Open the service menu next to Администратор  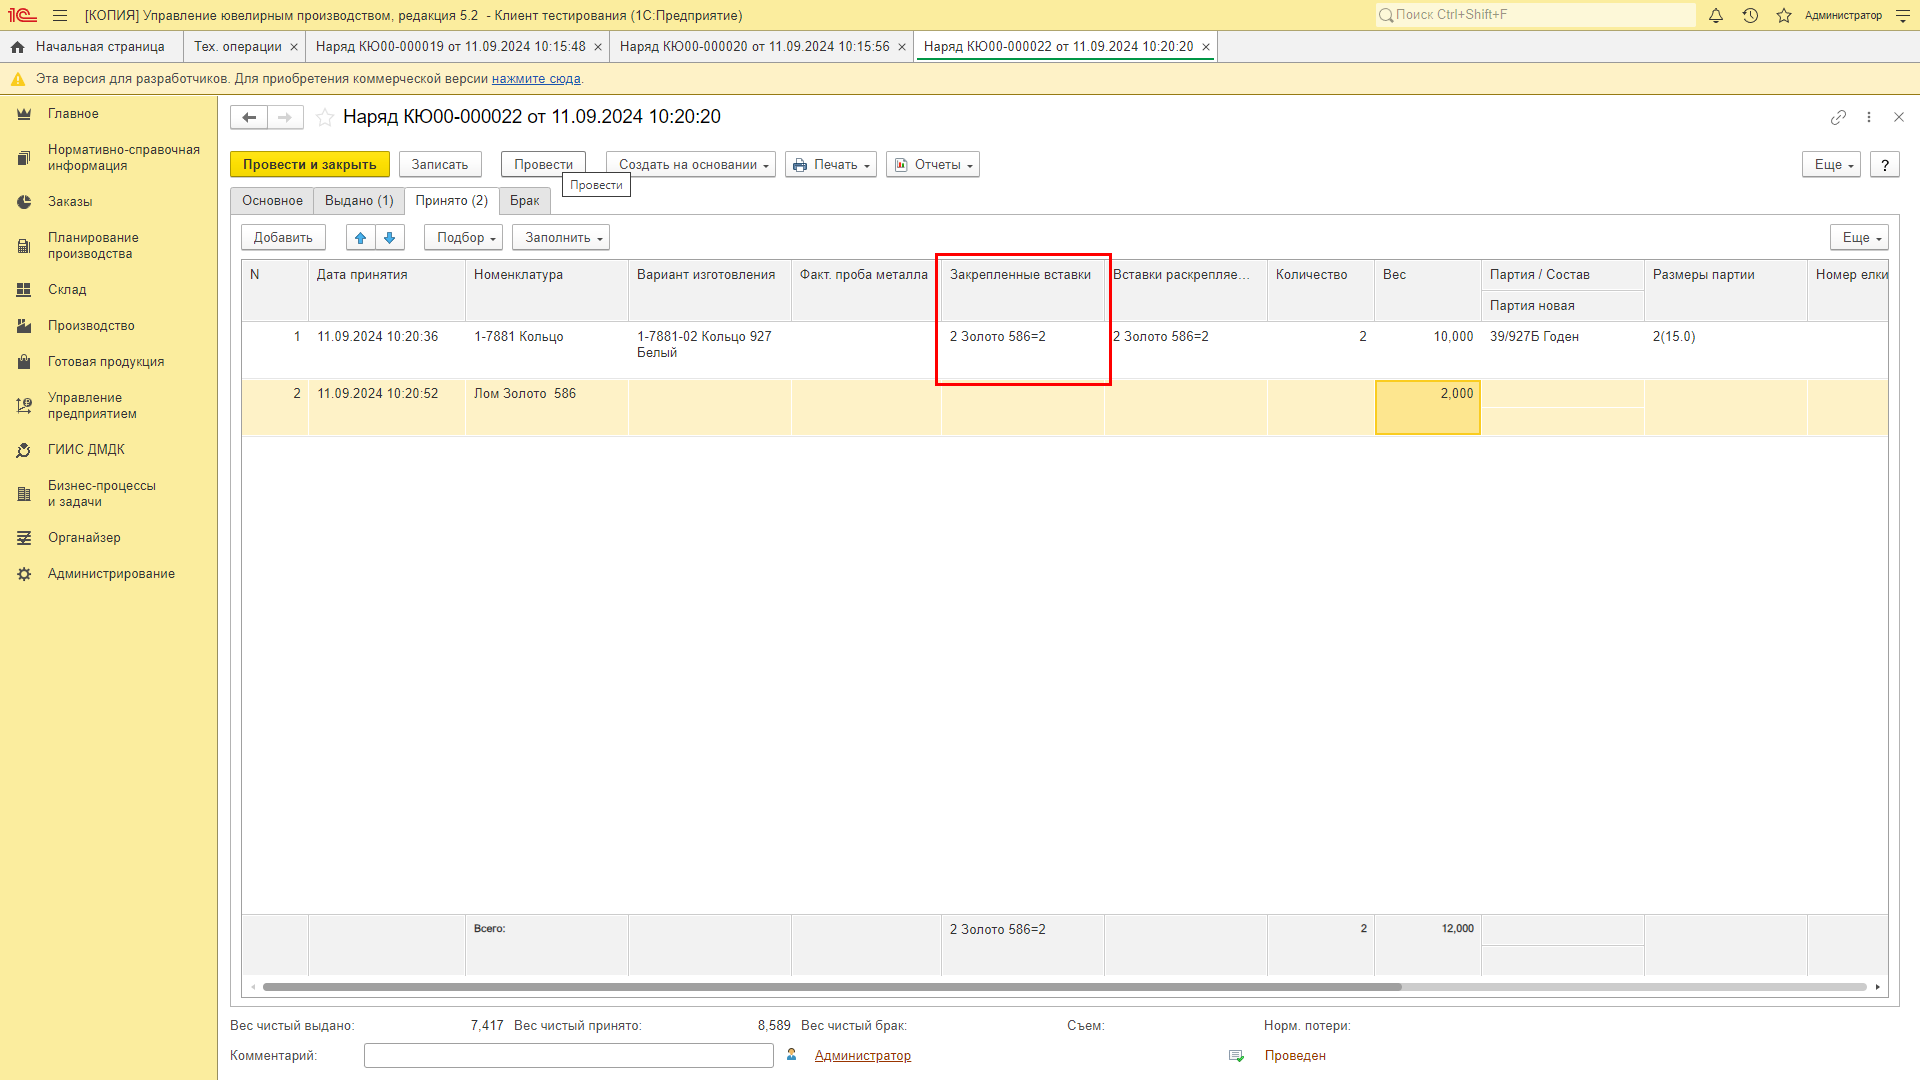pos(1902,15)
